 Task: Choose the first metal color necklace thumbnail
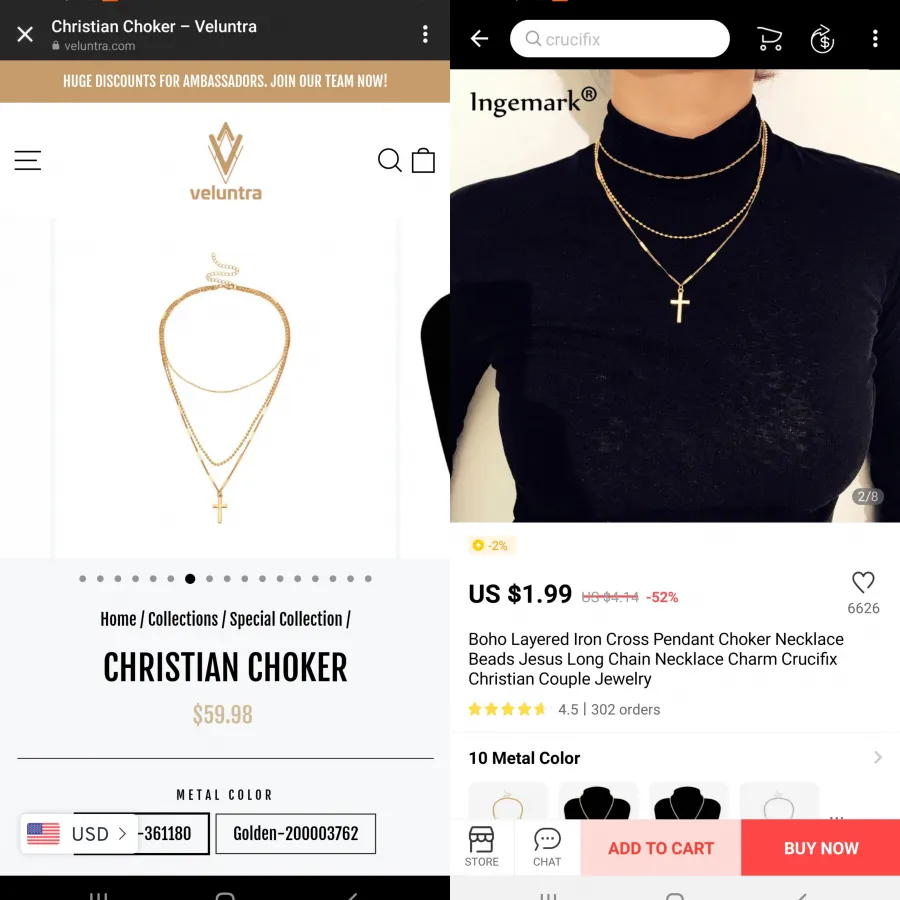click(x=508, y=801)
